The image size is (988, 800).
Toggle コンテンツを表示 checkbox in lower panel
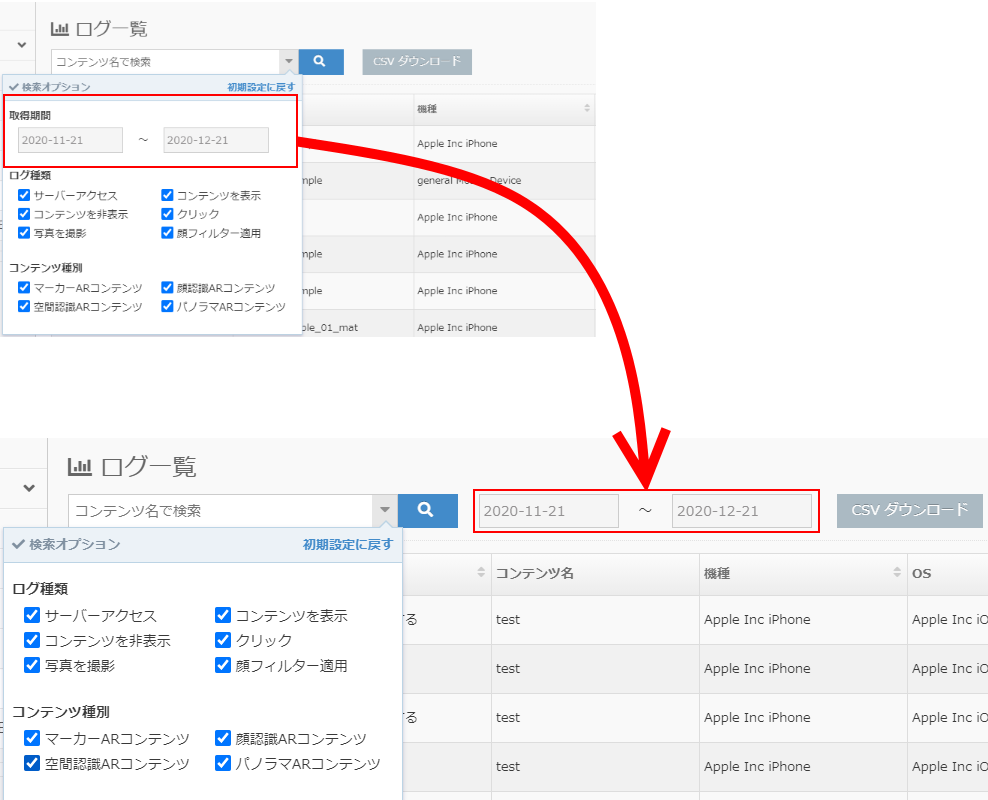tap(222, 615)
